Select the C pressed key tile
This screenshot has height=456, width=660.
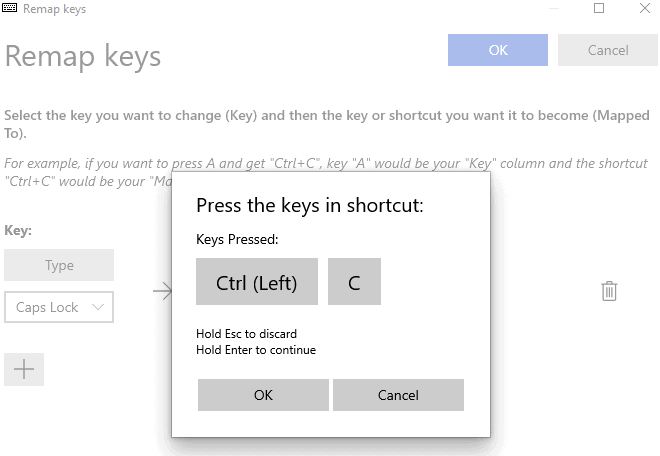coord(354,282)
